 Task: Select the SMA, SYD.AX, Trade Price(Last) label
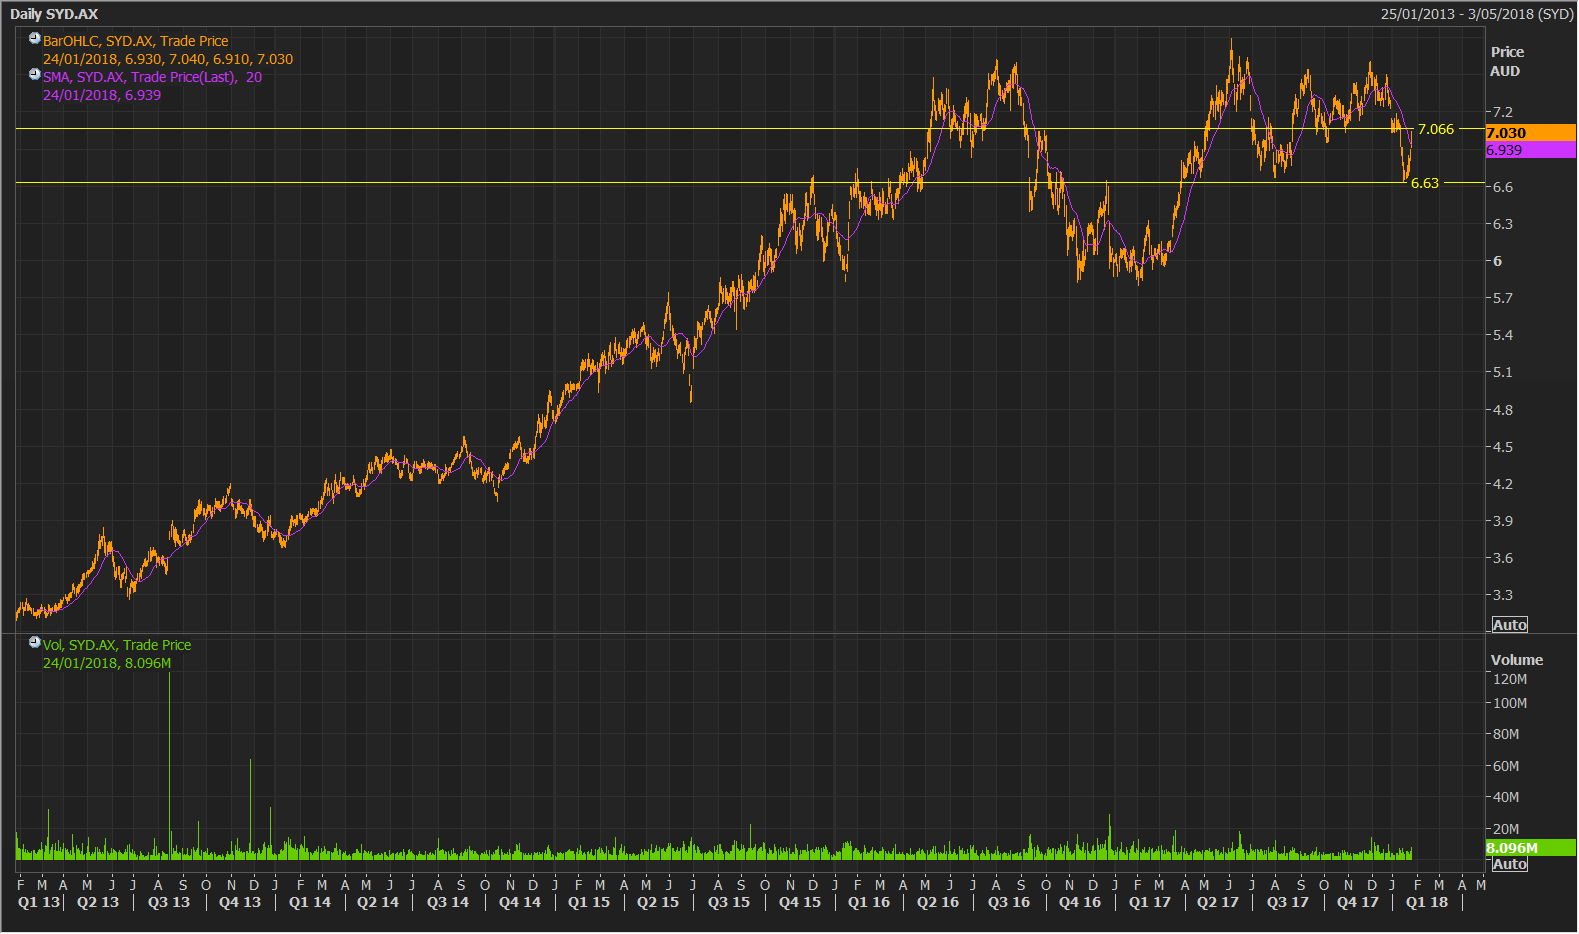pos(152,77)
